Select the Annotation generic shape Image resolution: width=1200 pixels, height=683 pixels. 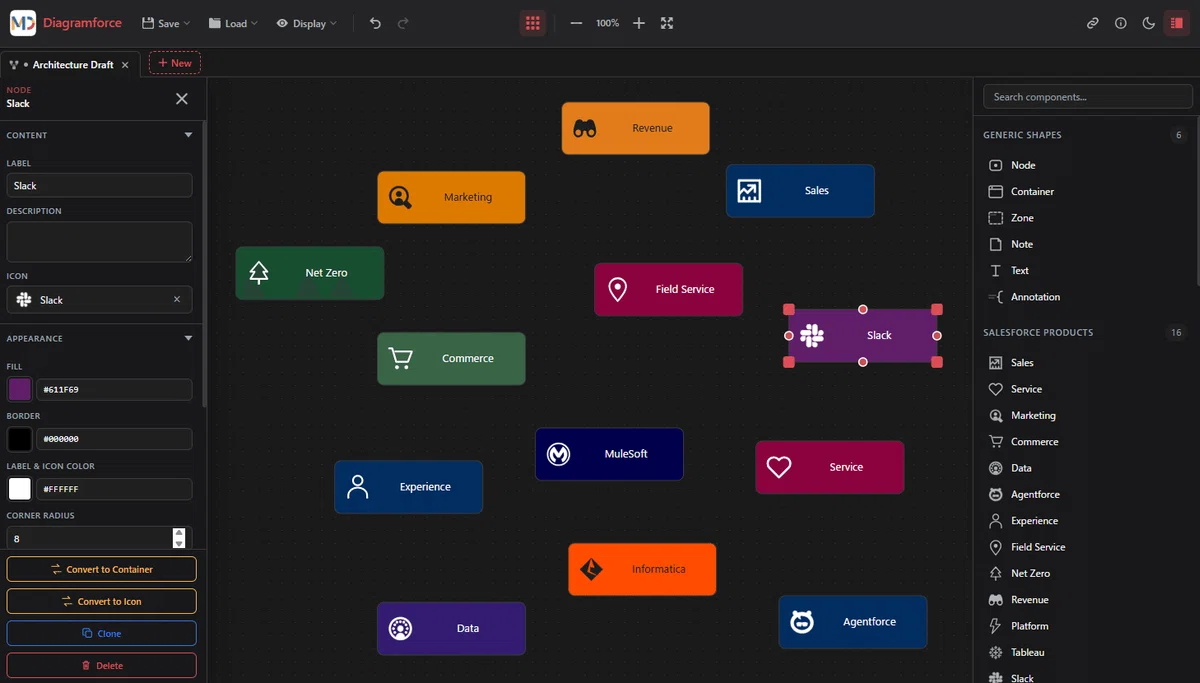[x=1088, y=297]
